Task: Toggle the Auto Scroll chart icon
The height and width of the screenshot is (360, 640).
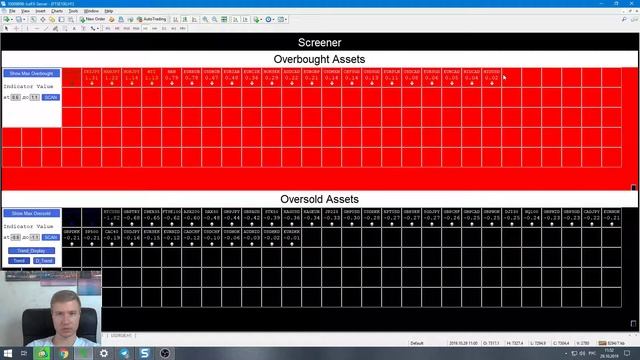Action: pyautogui.click(x=236, y=19)
